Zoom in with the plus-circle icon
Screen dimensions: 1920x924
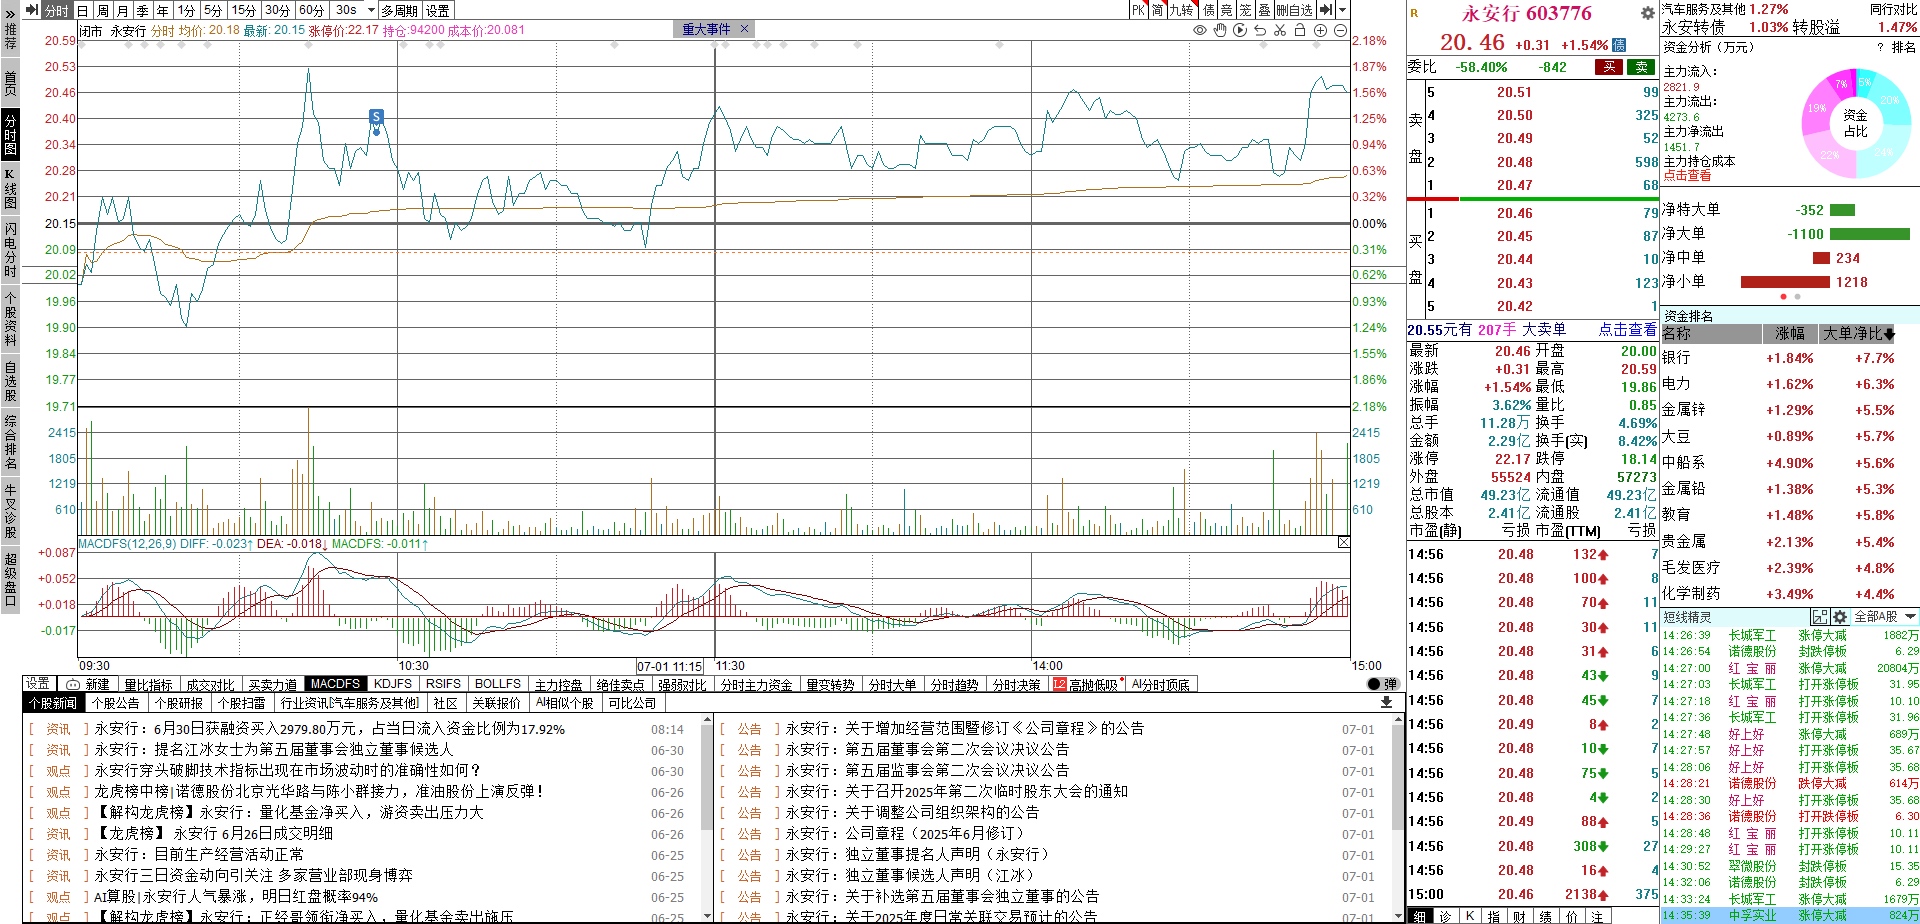1320,30
